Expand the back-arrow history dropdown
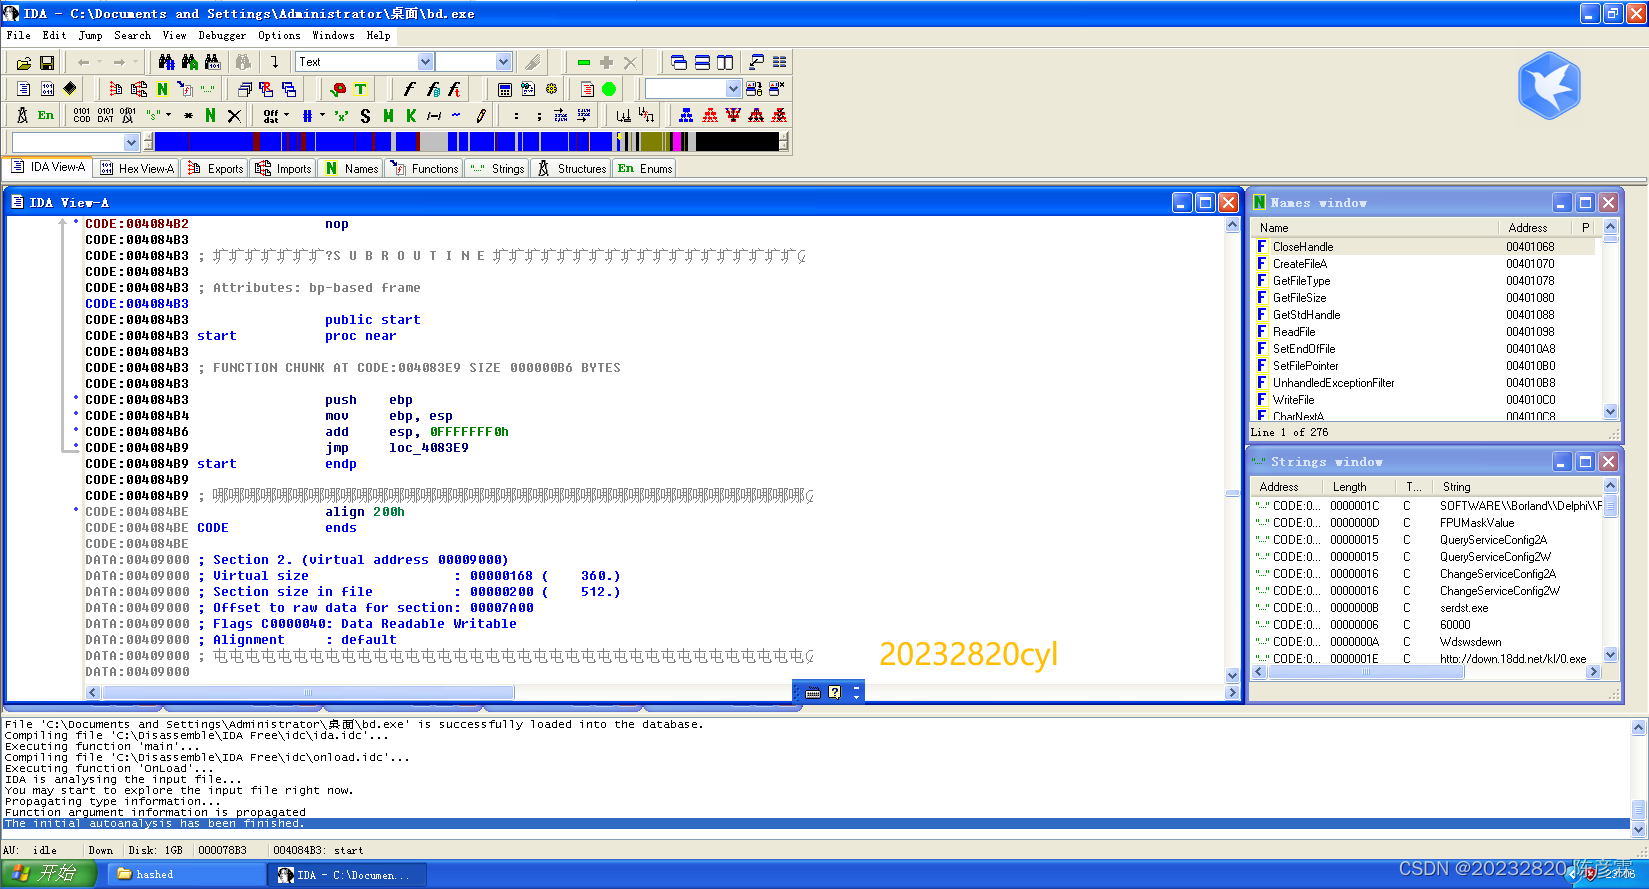Image resolution: width=1649 pixels, height=889 pixels. click(x=99, y=63)
